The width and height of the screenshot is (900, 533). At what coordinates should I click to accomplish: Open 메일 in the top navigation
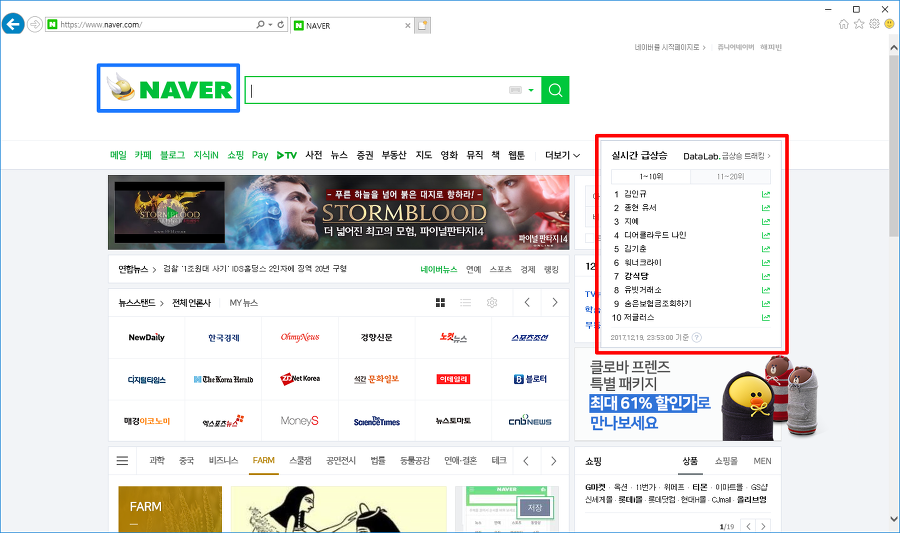tap(118, 155)
